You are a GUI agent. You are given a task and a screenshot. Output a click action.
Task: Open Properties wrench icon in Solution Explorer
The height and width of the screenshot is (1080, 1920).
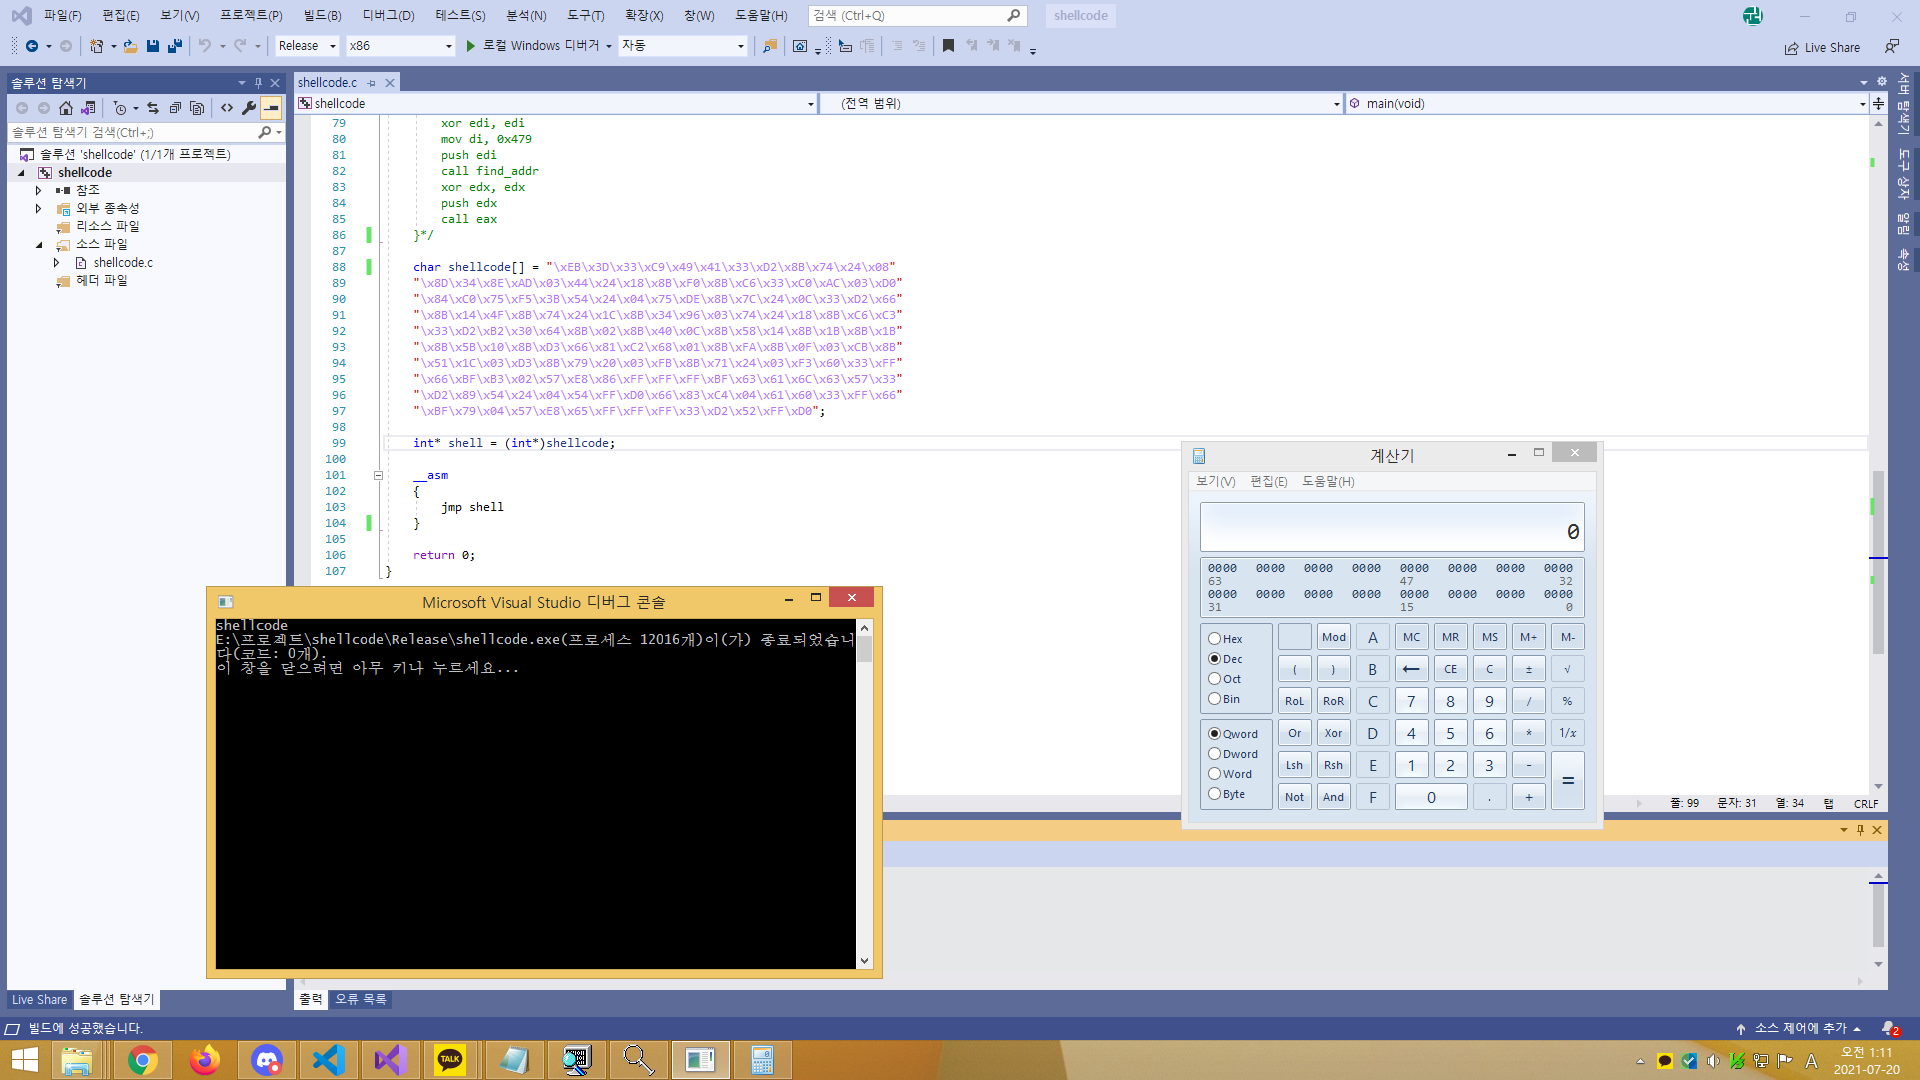[x=249, y=108]
